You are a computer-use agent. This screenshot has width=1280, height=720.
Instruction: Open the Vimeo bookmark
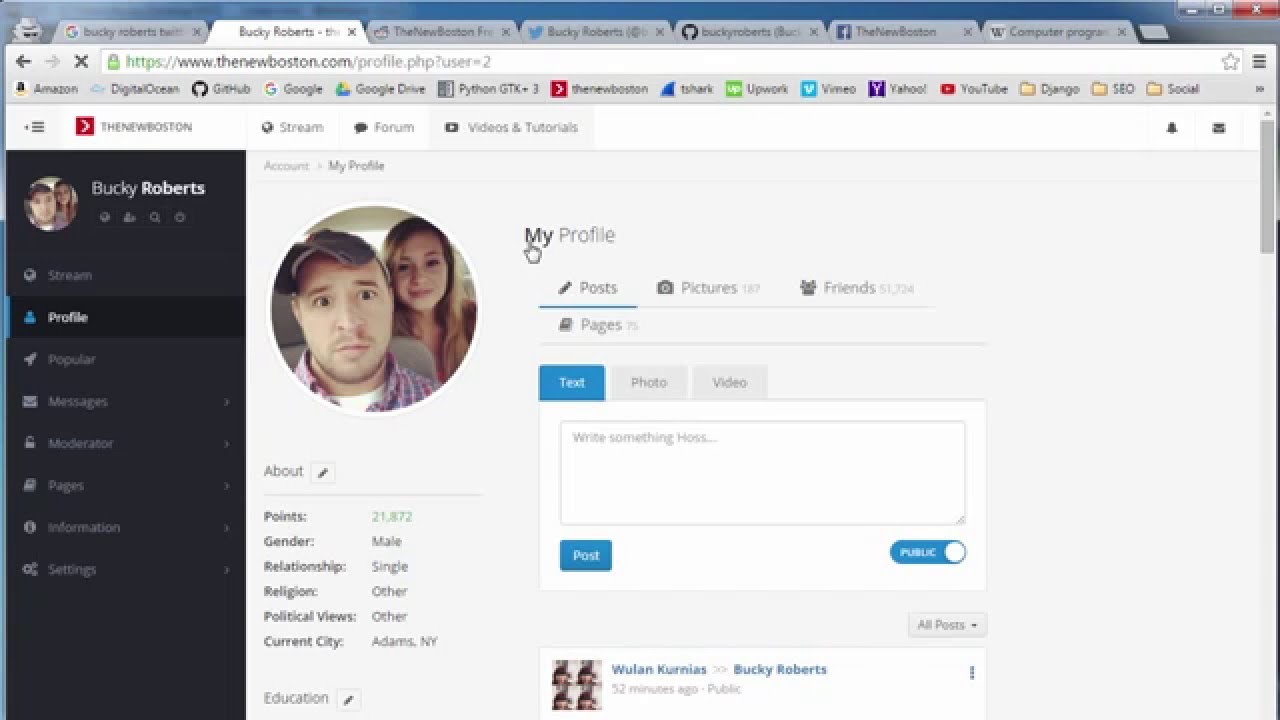point(829,89)
